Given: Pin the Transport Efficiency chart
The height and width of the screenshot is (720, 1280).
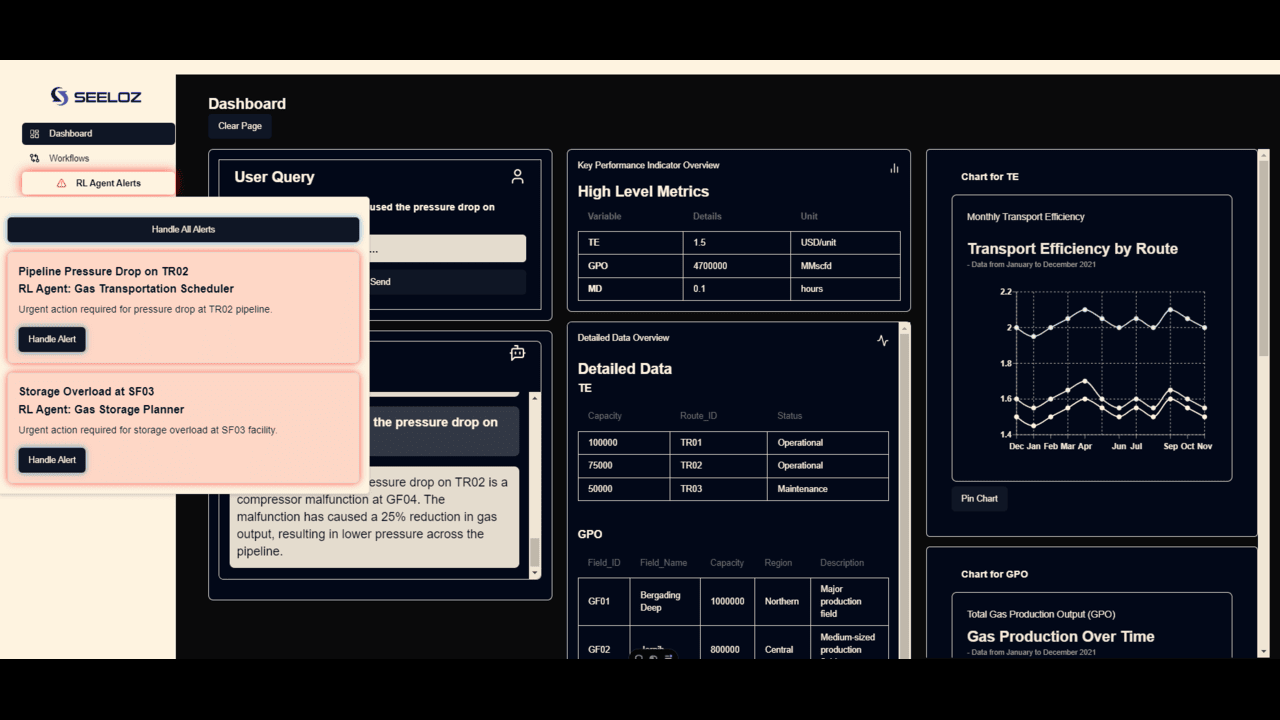Looking at the screenshot, I should pos(979,498).
